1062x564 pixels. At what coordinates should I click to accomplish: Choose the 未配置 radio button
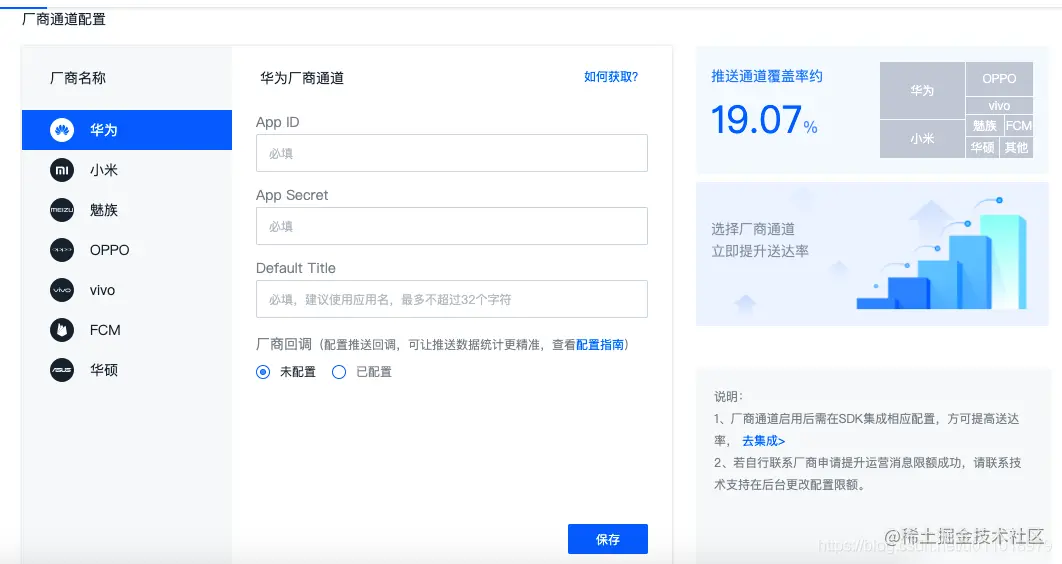pos(263,372)
